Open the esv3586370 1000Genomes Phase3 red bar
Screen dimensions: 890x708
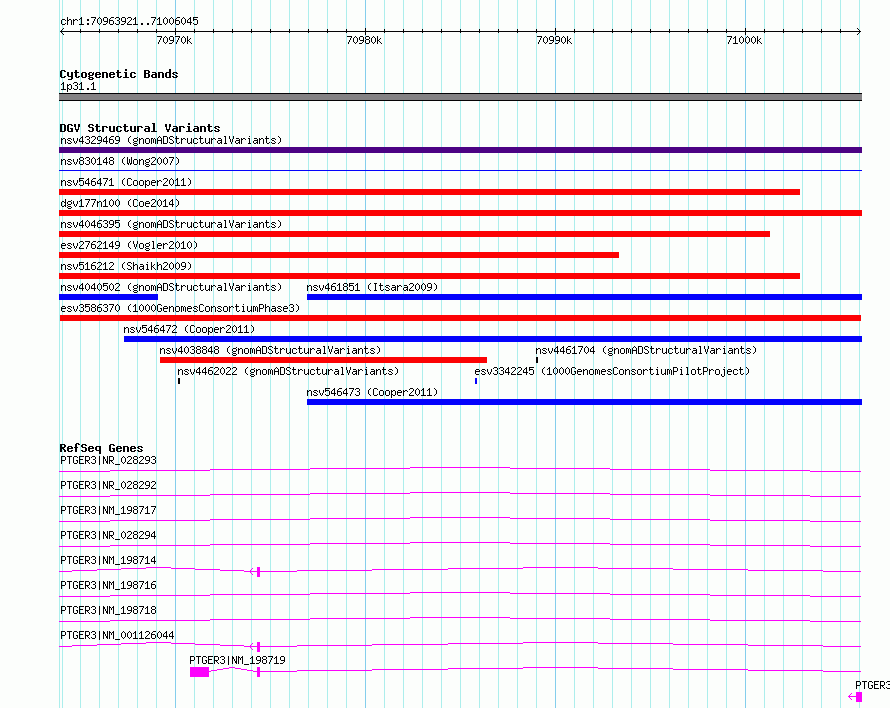[x=460, y=318]
